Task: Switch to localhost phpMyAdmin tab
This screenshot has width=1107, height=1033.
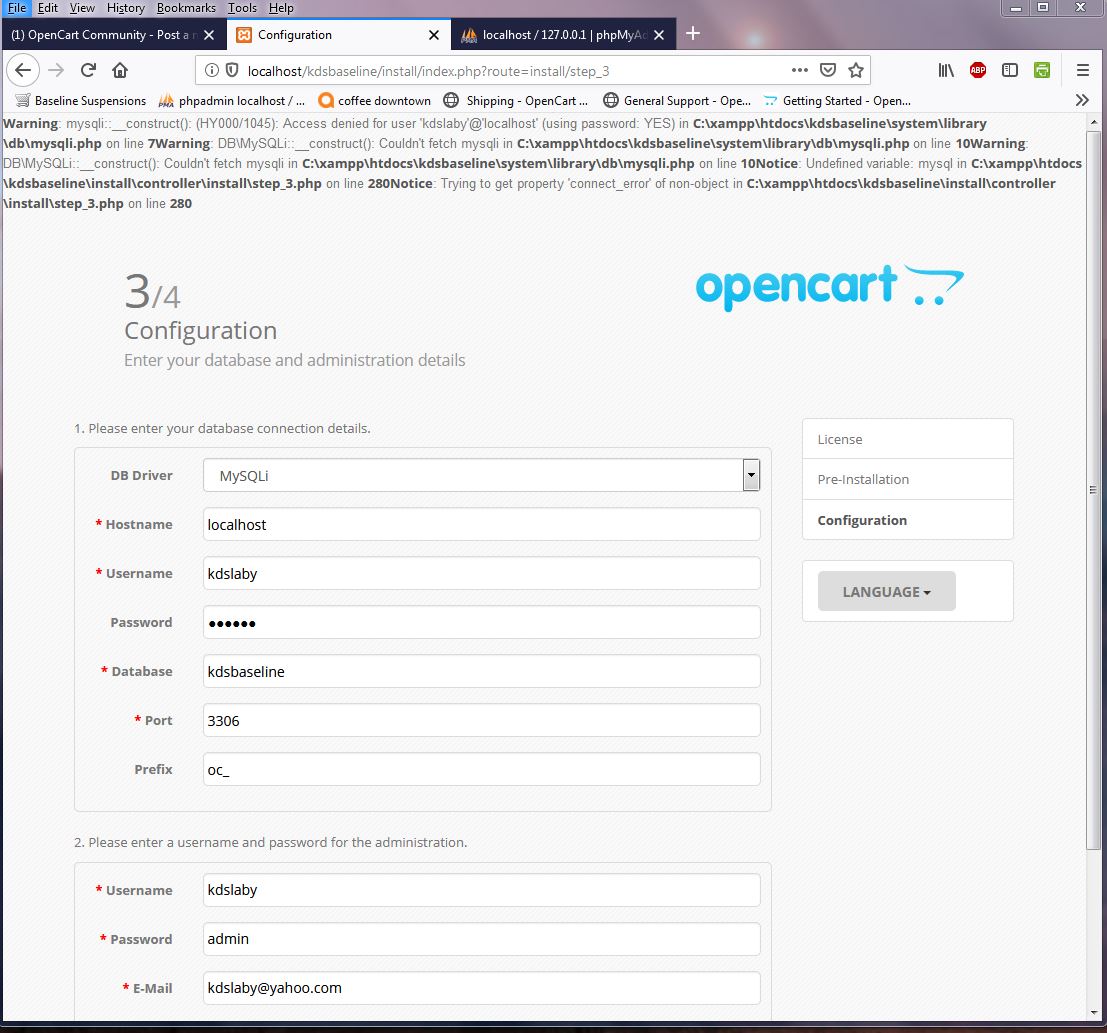Action: [x=563, y=35]
